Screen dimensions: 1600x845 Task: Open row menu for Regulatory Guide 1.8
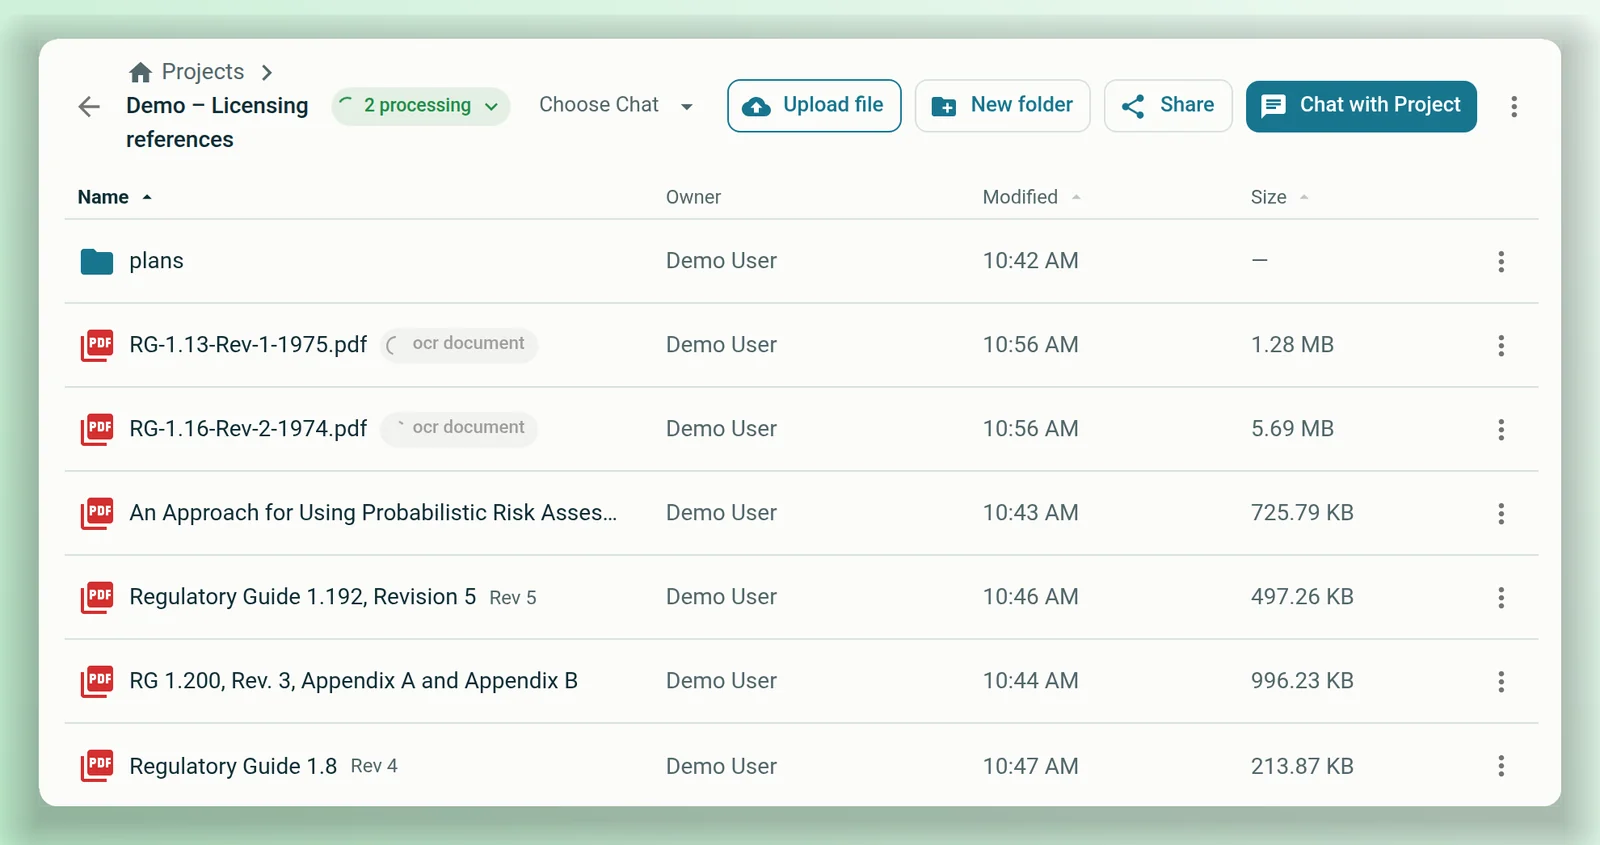(1501, 766)
